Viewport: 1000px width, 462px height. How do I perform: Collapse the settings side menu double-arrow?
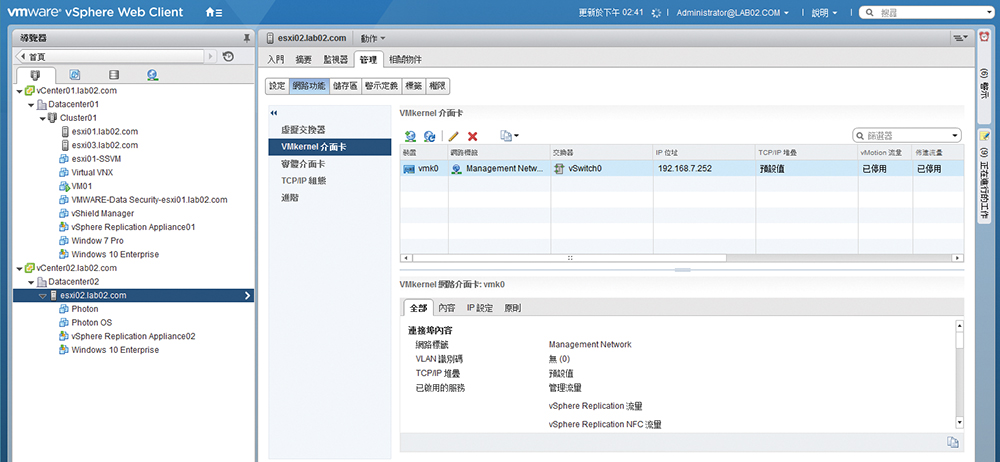[274, 113]
